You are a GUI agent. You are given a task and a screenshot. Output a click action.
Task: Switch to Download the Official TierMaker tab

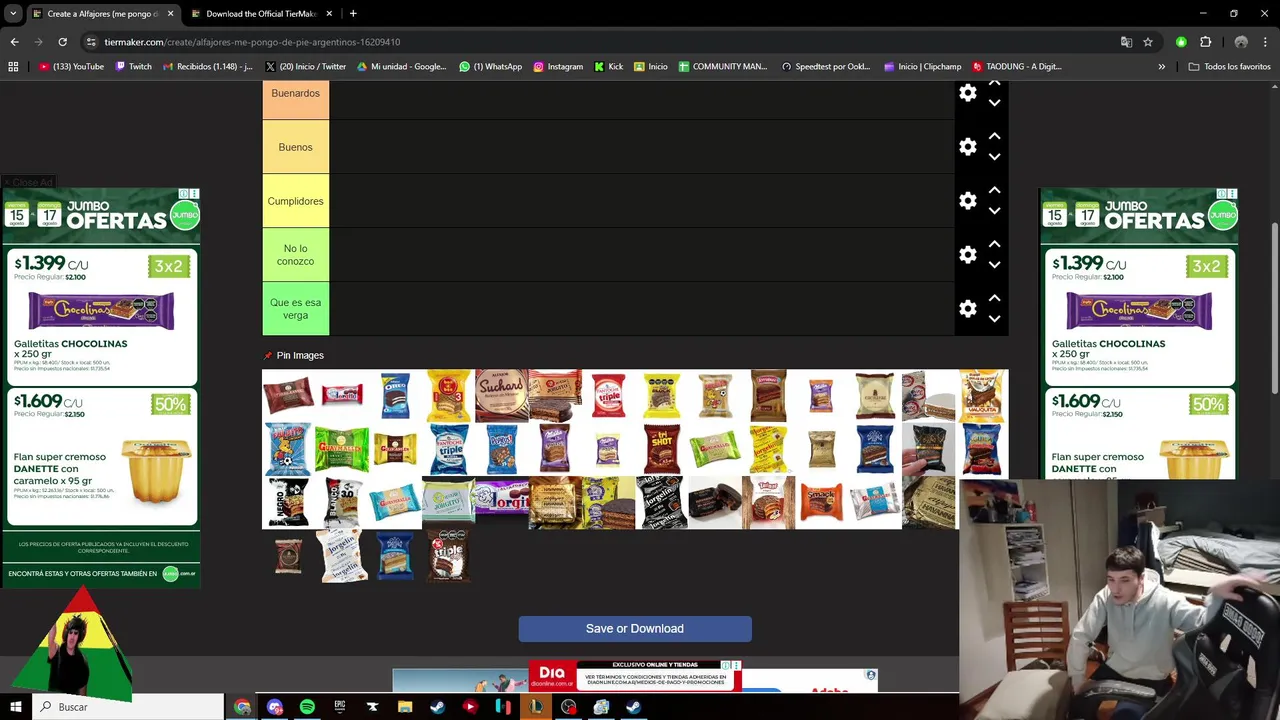pos(260,14)
